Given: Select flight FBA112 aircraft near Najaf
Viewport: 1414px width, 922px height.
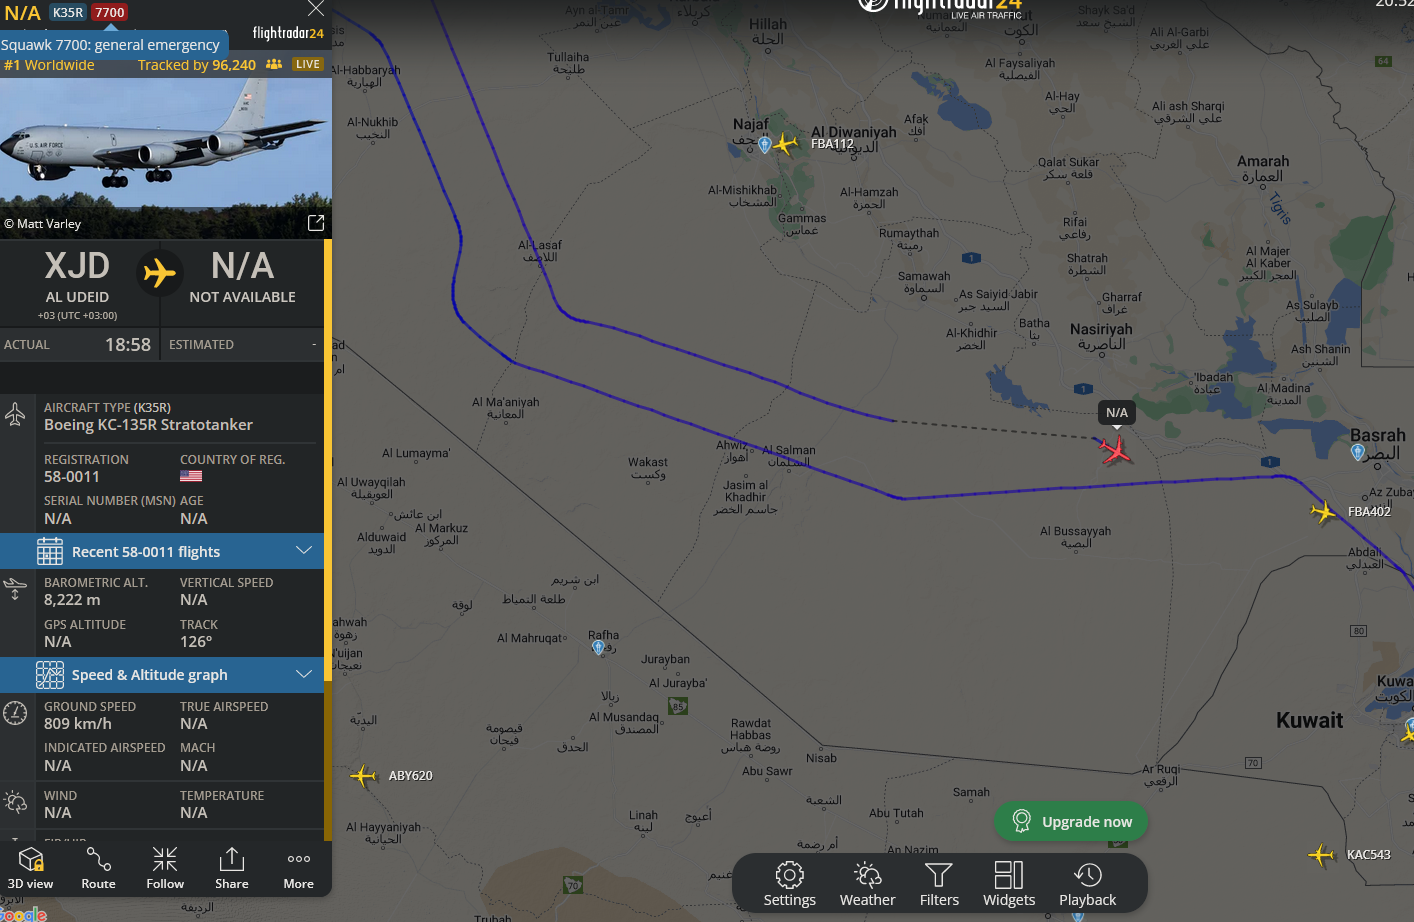Looking at the screenshot, I should [x=786, y=144].
